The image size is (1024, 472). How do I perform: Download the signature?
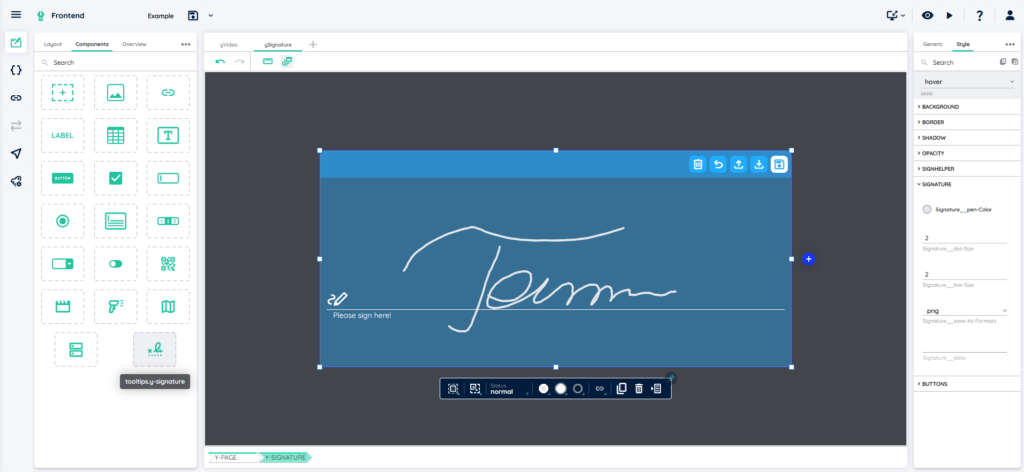[758, 165]
